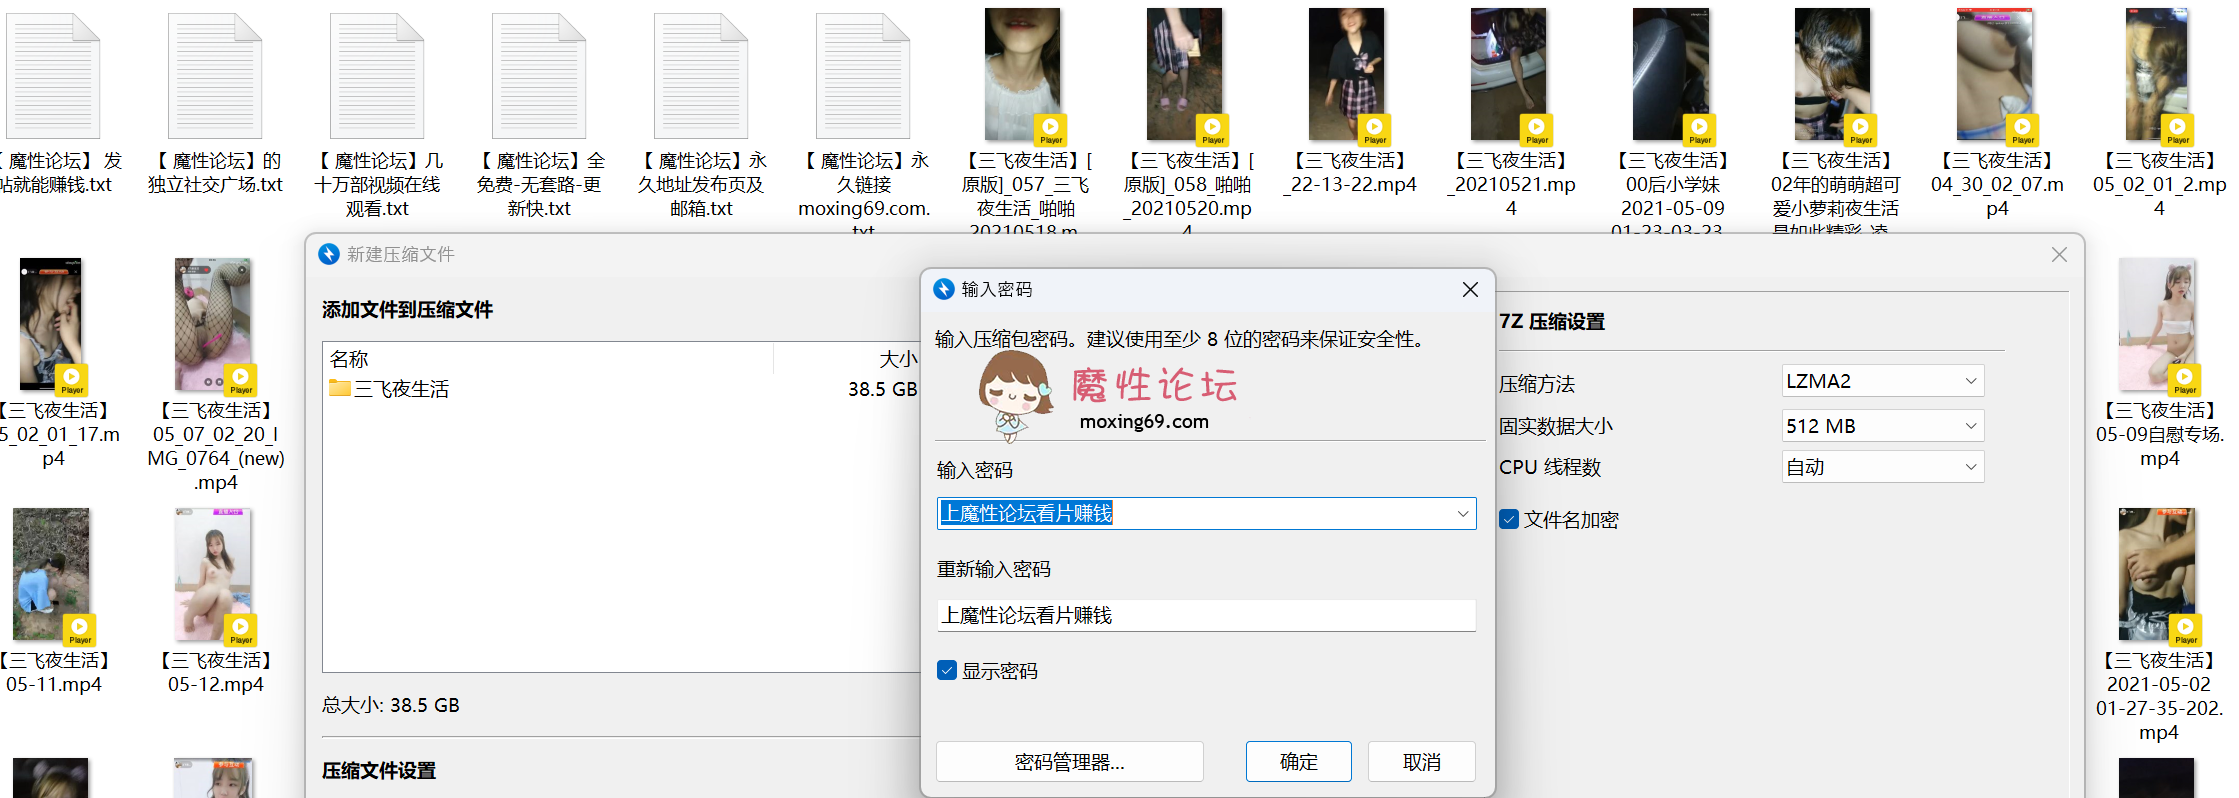Click the 重新输入密码 text field

click(1205, 615)
